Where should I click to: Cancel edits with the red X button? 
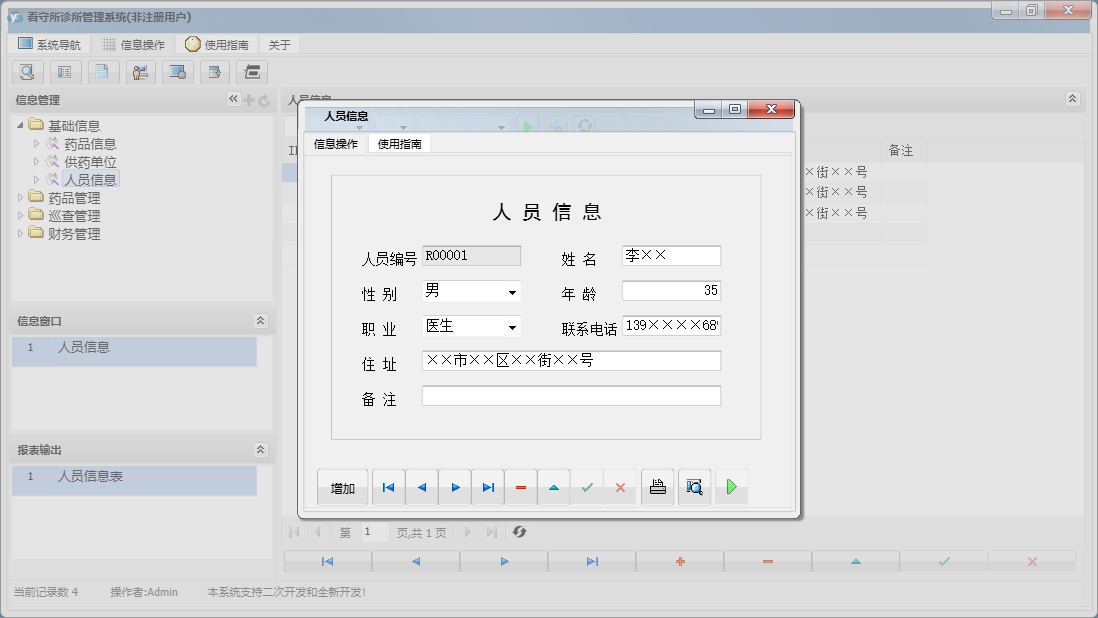point(621,487)
